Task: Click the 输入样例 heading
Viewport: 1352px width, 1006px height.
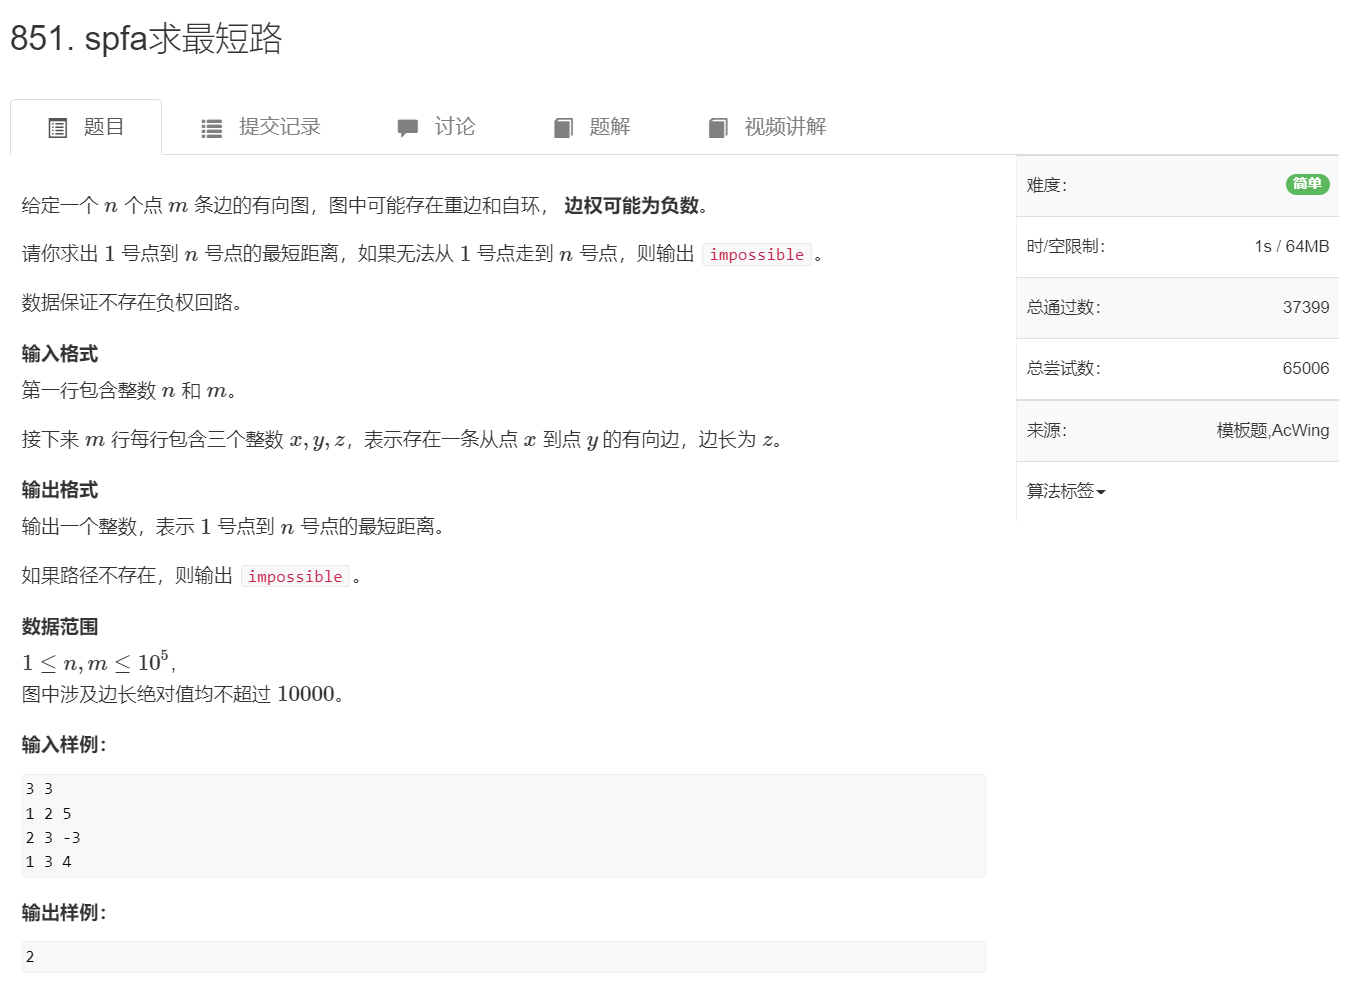Action: tap(64, 745)
